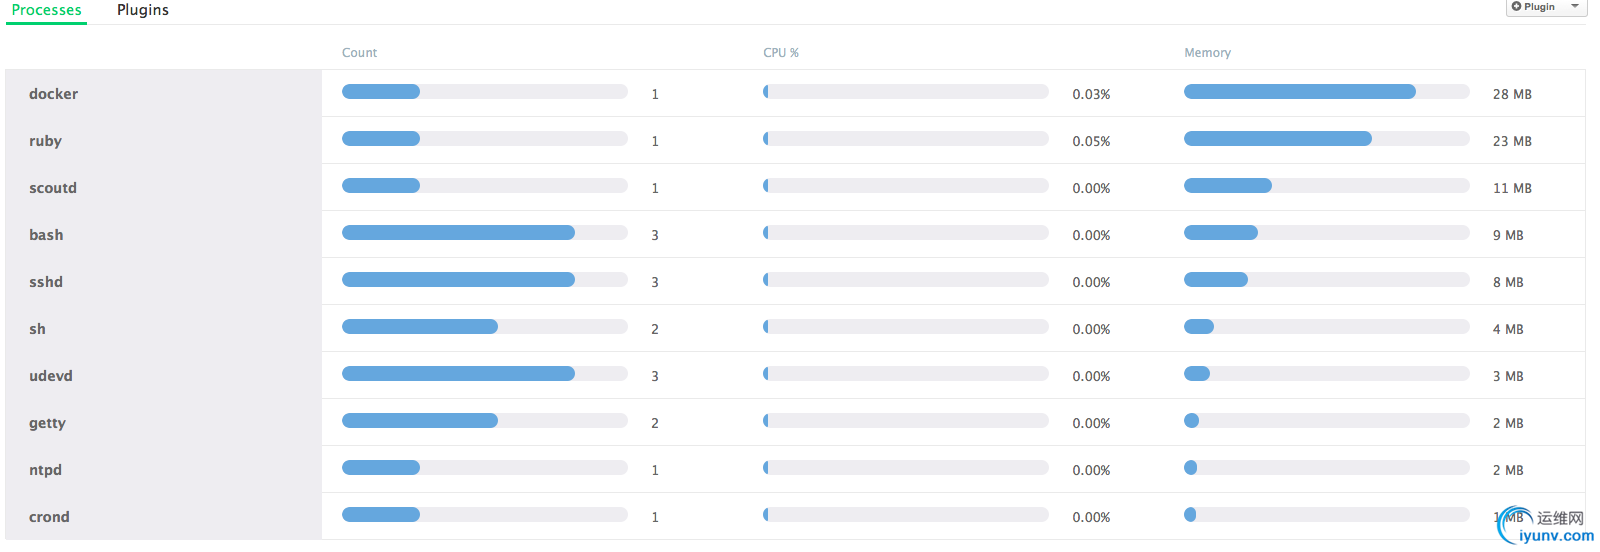Screen dimensions: 1600x552
Task: Switch to the Plugins tab
Action: (x=143, y=10)
